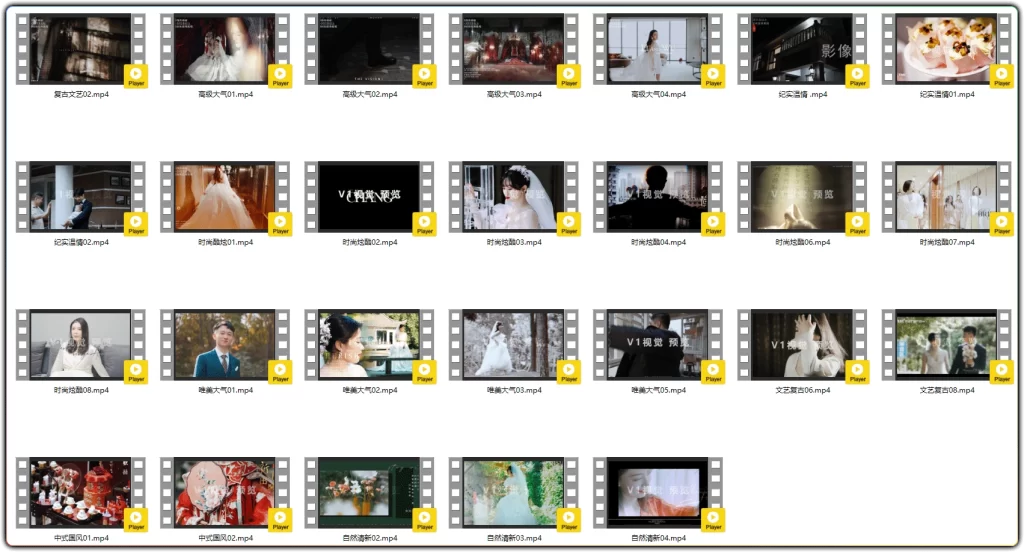Select the 时尚炫酷07.mp4 video thumbnail
This screenshot has height=552, width=1024.
point(946,197)
